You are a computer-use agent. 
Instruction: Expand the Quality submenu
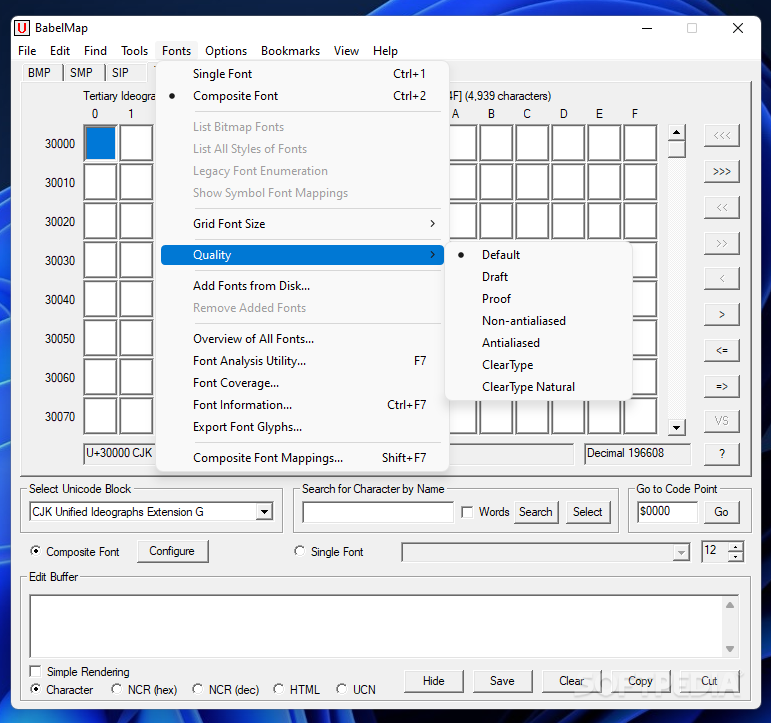(x=302, y=255)
